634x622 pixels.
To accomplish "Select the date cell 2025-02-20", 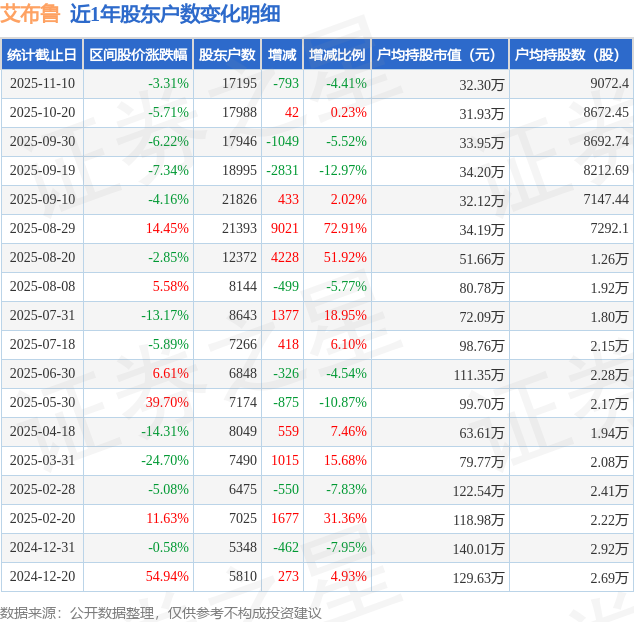I will (42, 518).
